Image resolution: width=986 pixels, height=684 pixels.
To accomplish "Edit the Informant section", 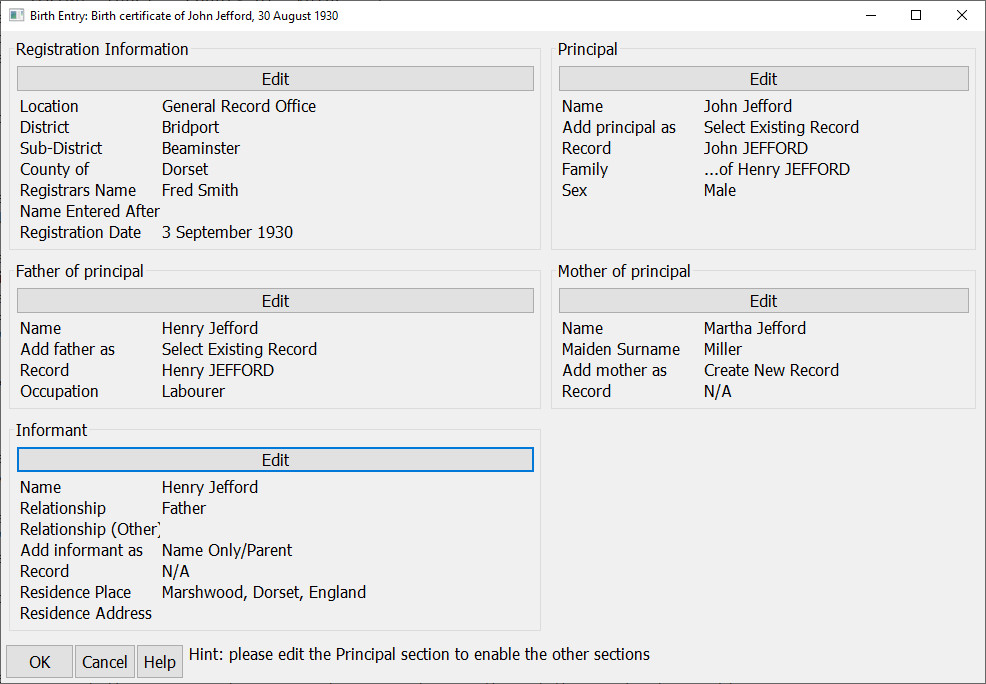I will click(275, 460).
